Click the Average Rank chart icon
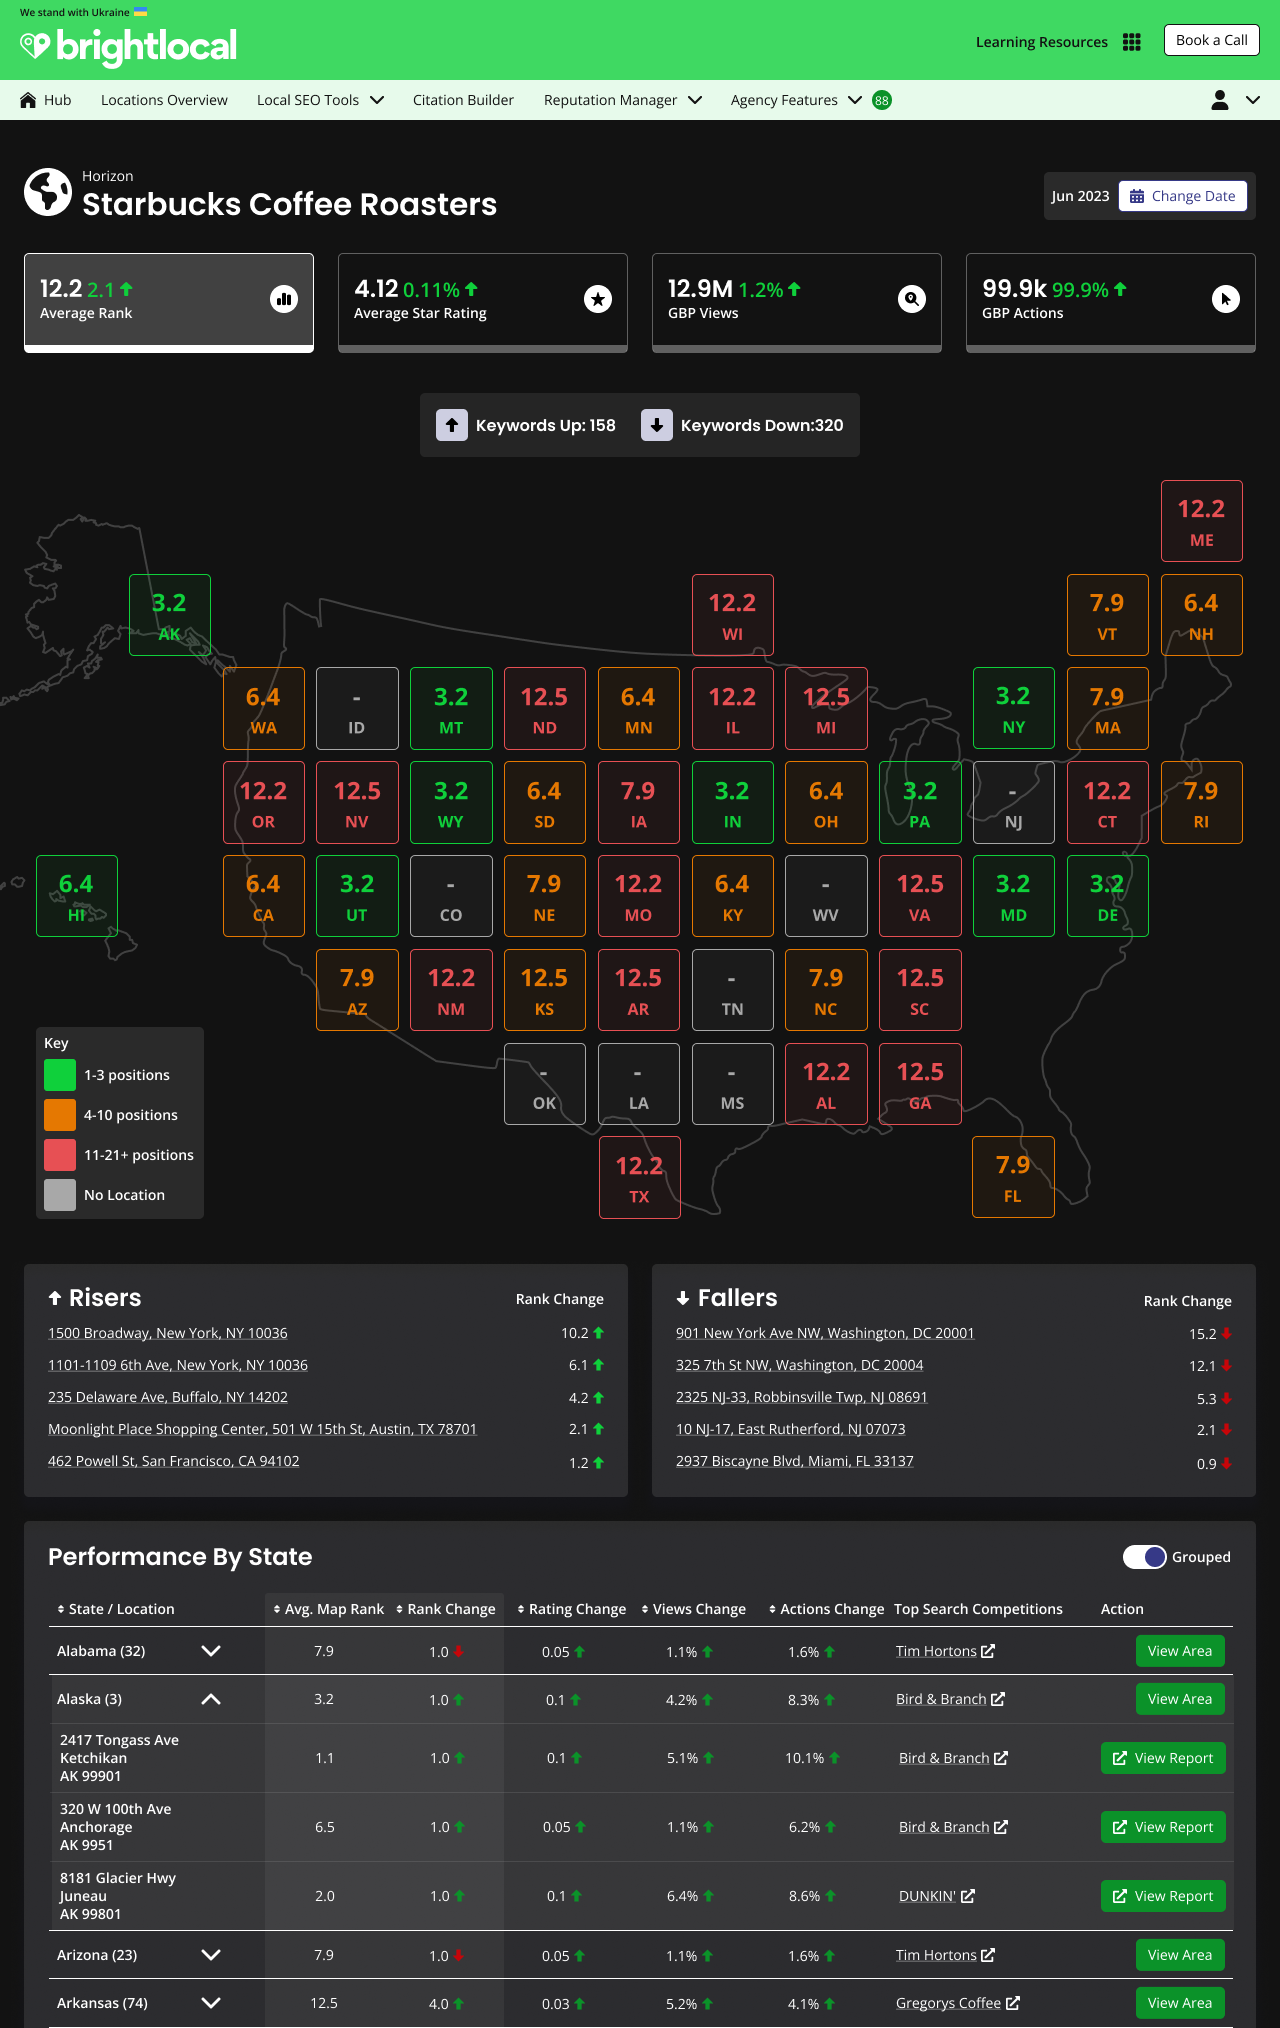1280x2028 pixels. tap(284, 299)
